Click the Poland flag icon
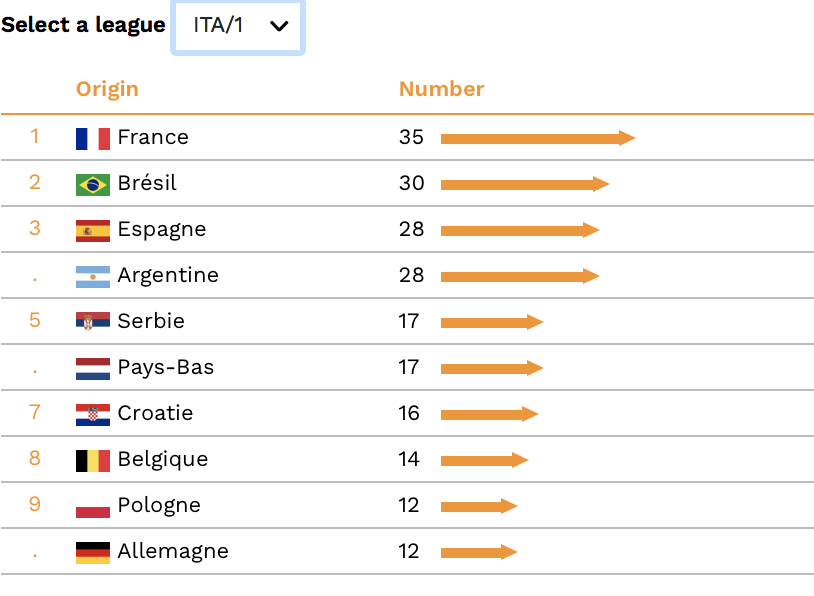This screenshot has height=596, width=814. [x=93, y=507]
